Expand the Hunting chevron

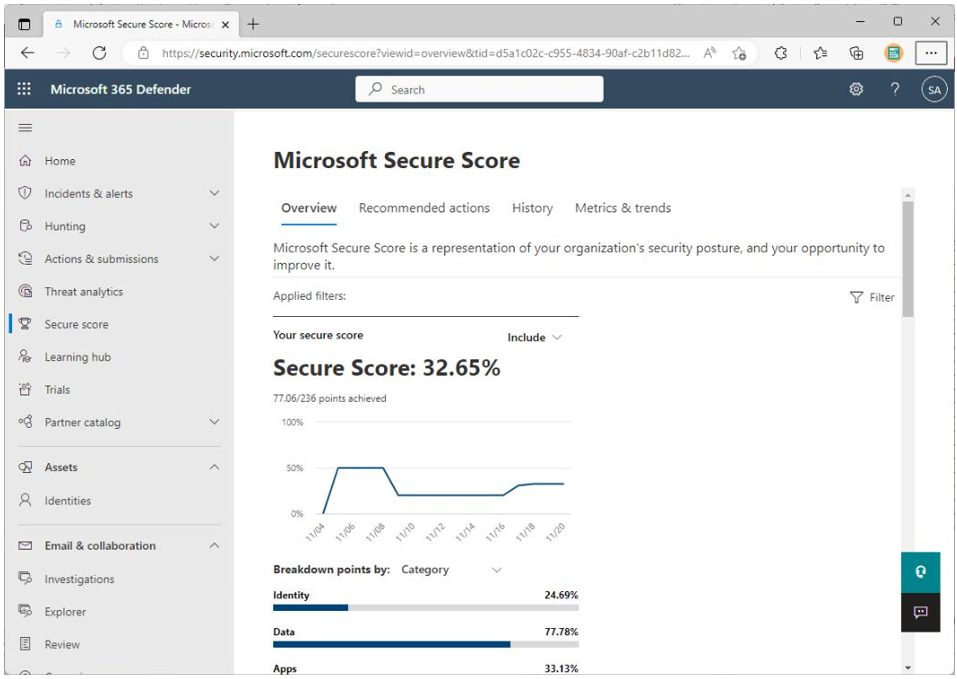pos(214,226)
